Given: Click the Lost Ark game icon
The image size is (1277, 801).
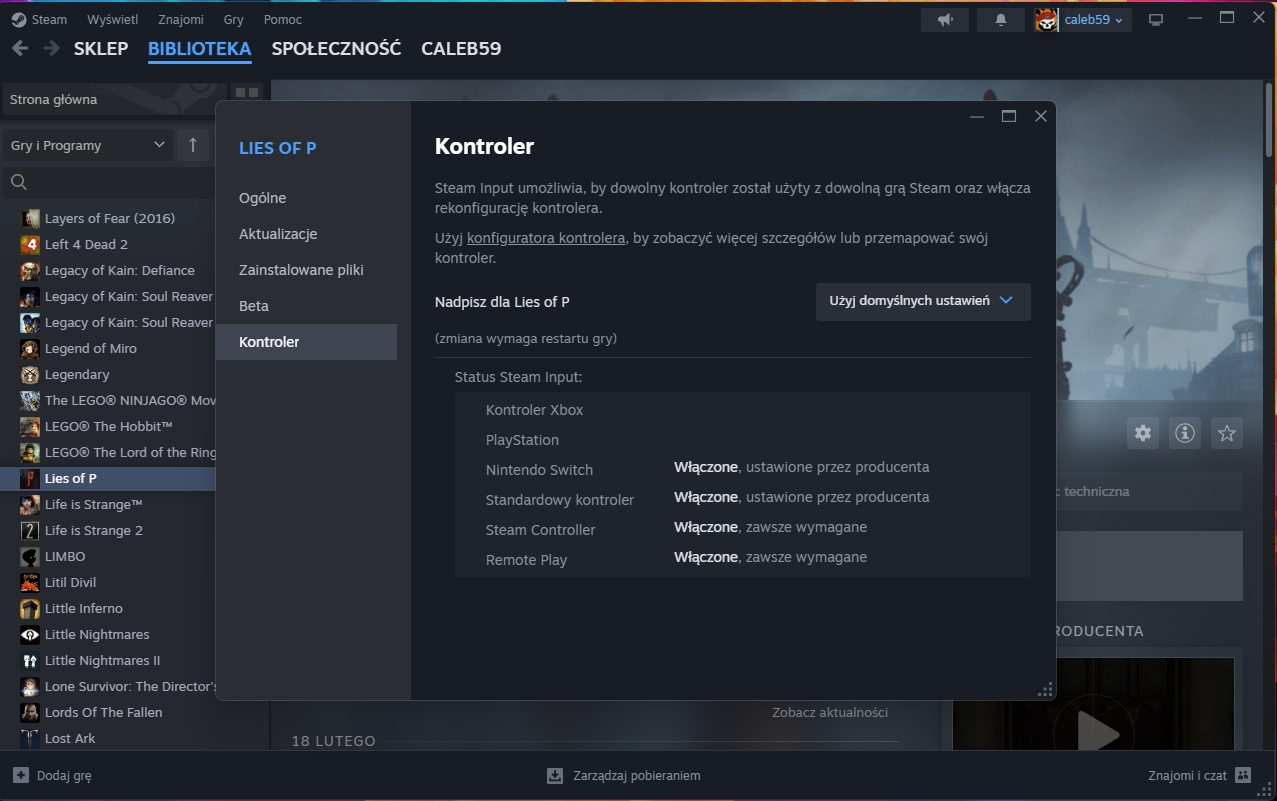Looking at the screenshot, I should point(30,738).
